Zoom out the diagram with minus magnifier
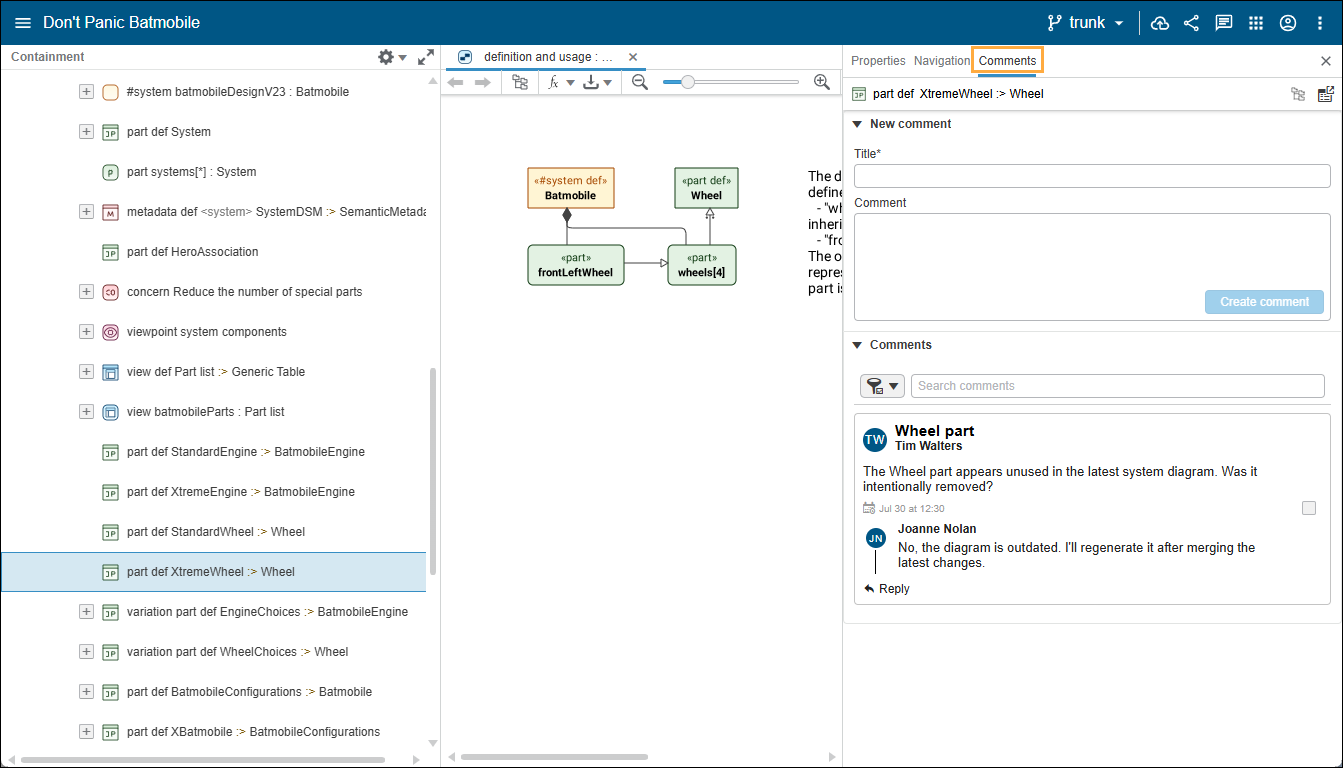The width and height of the screenshot is (1343, 768). 640,82
